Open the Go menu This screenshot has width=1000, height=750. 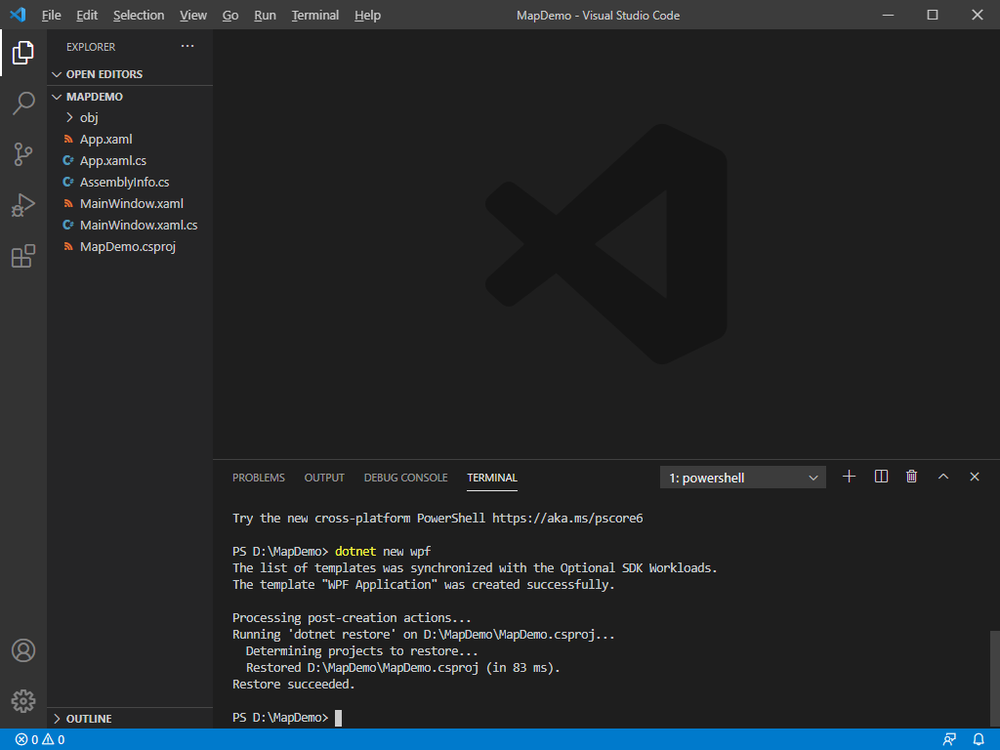point(230,15)
